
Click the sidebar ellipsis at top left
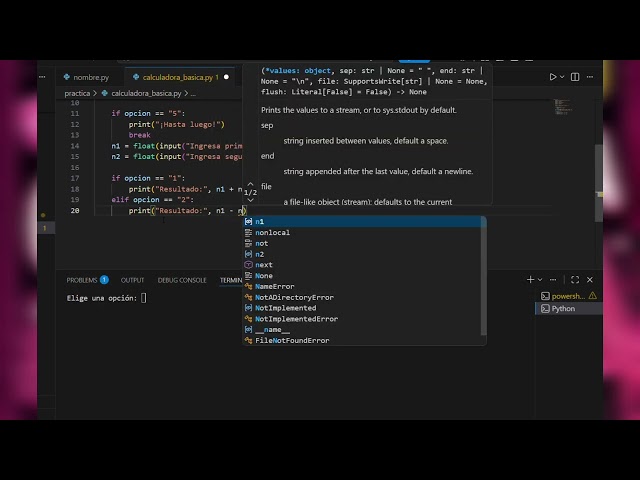point(42,77)
